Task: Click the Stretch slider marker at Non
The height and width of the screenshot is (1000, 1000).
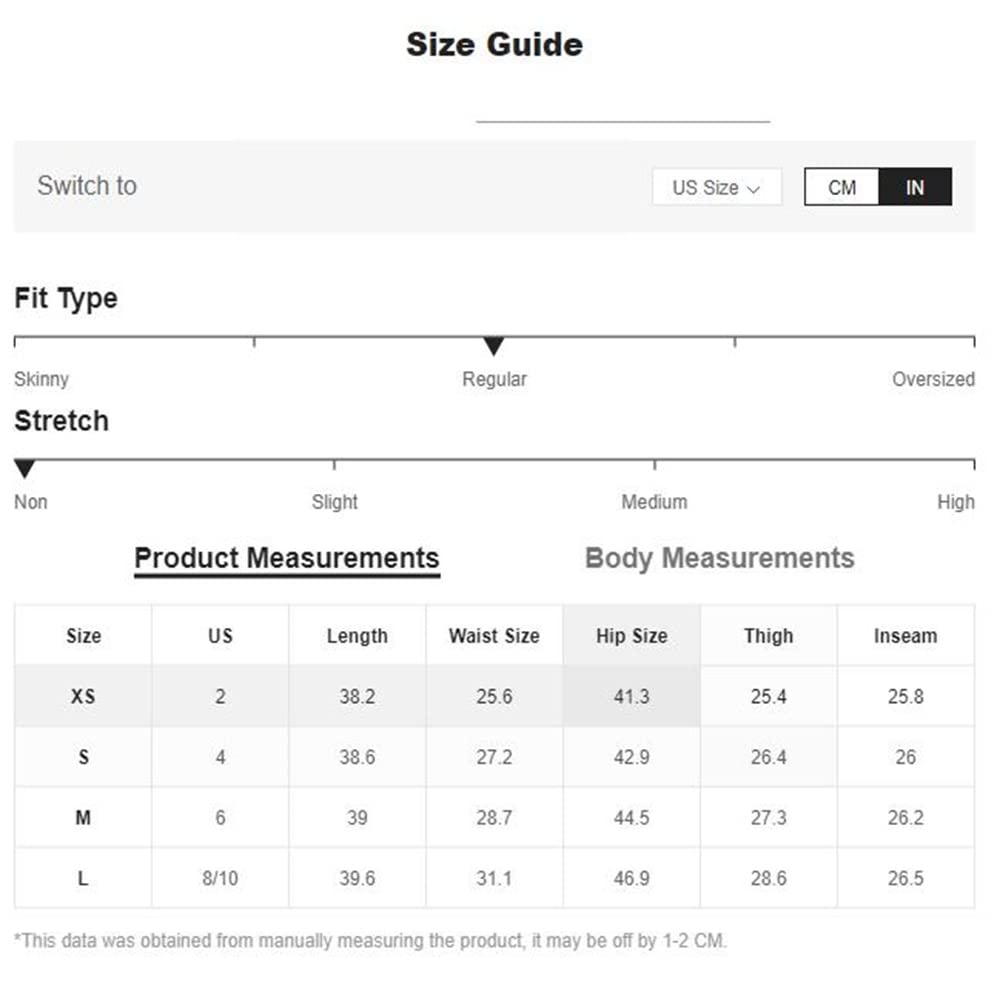Action: click(25, 469)
